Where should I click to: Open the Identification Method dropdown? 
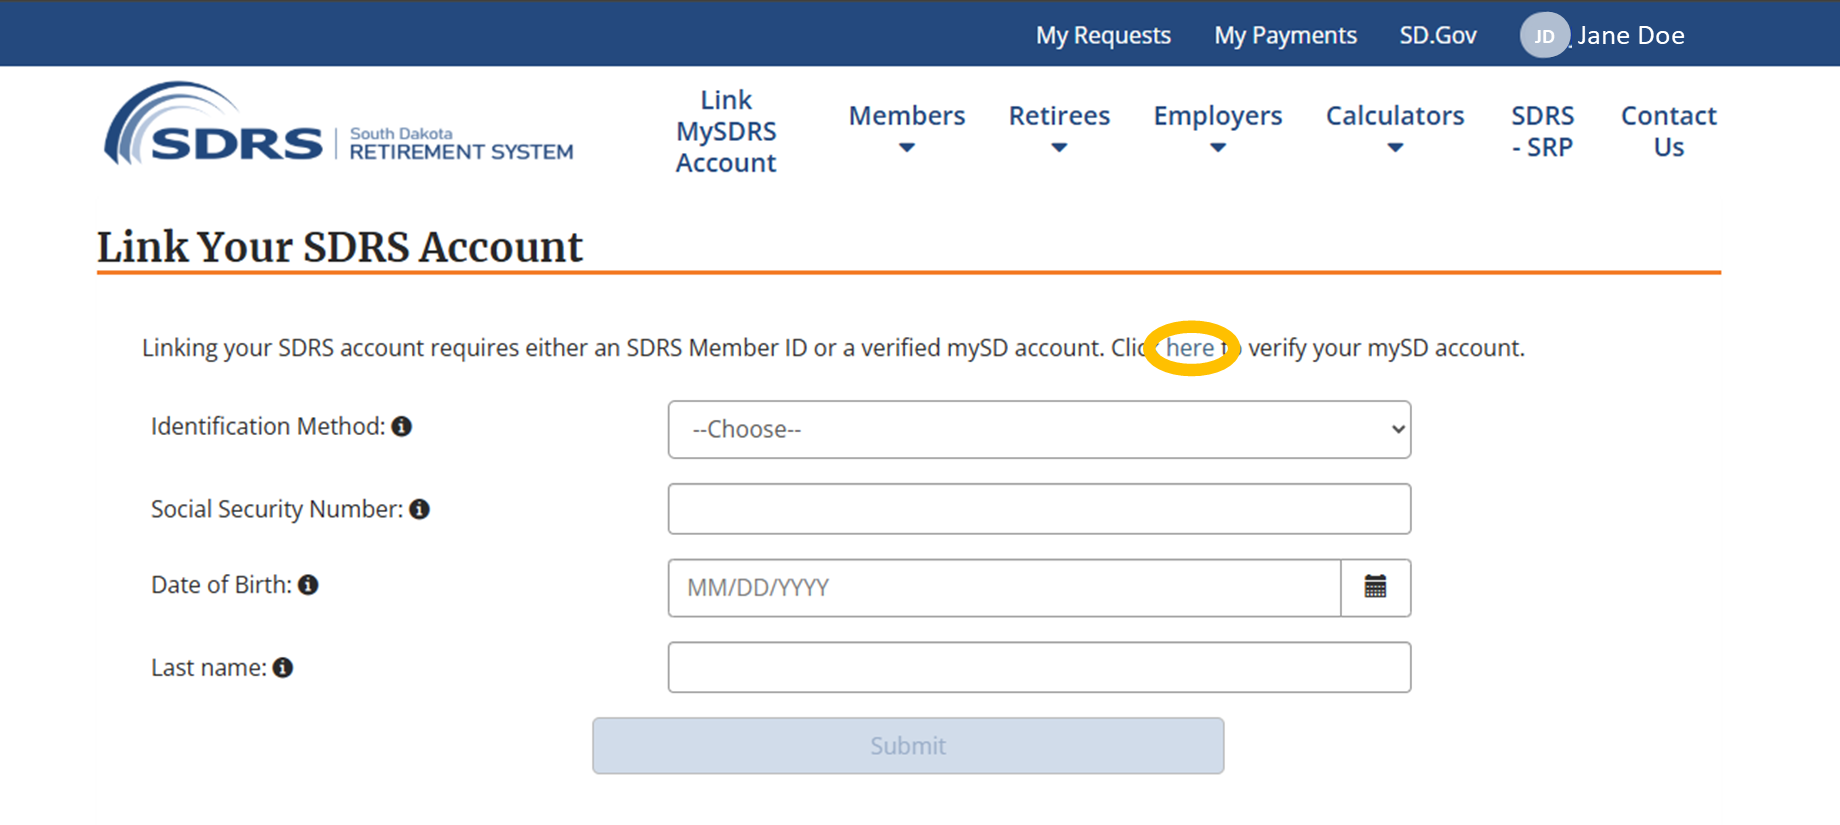tap(1039, 430)
